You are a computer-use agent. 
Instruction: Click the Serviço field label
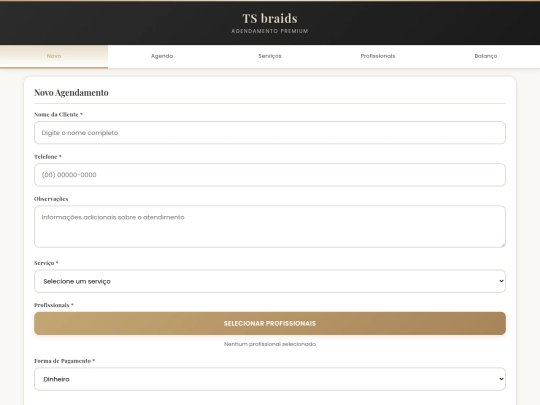tap(46, 263)
